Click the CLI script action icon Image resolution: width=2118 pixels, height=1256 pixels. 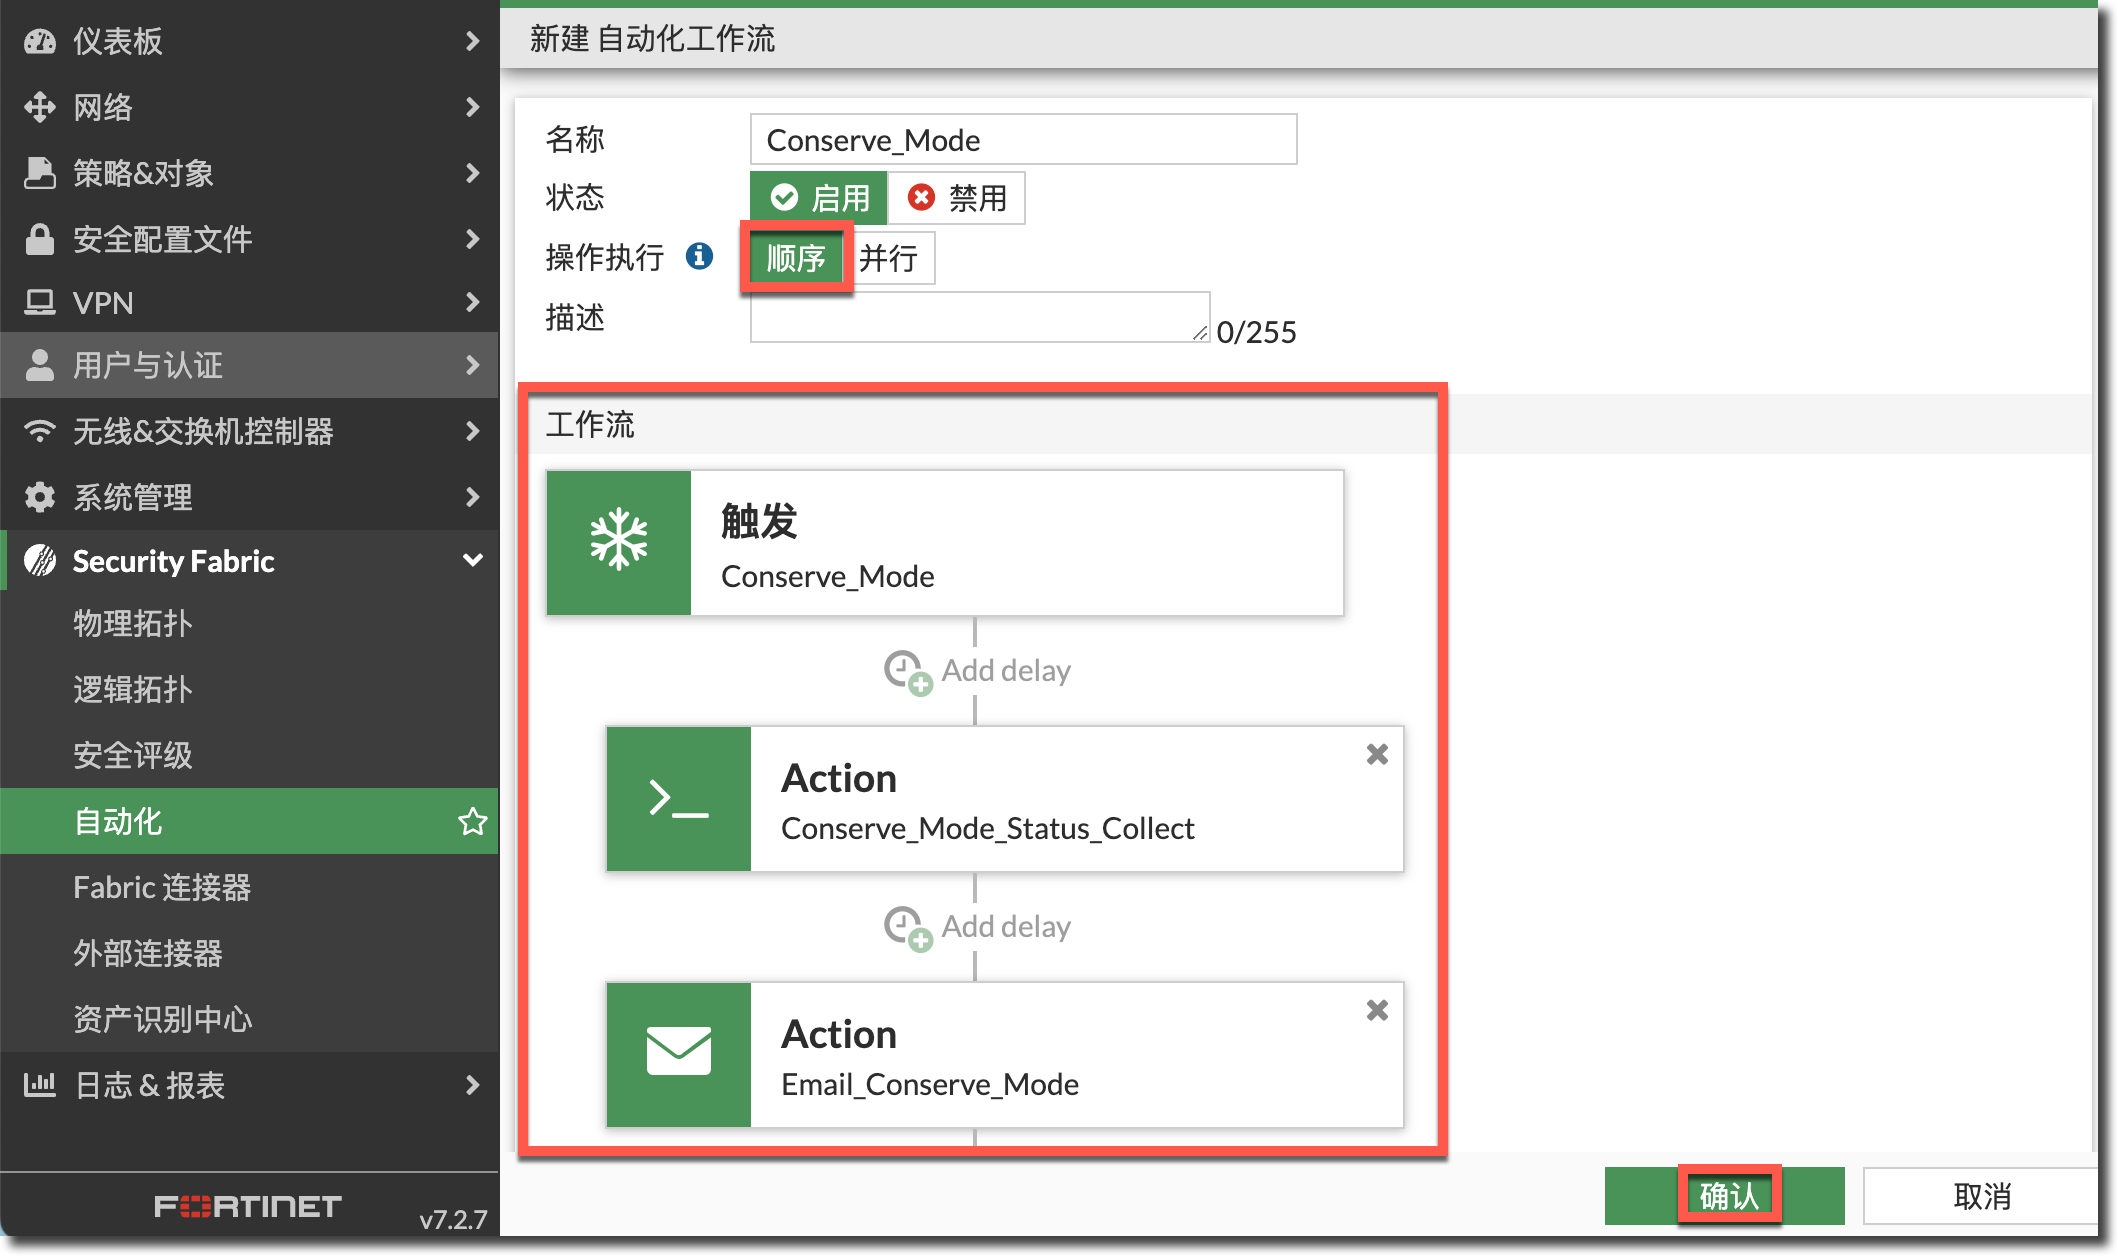678,799
